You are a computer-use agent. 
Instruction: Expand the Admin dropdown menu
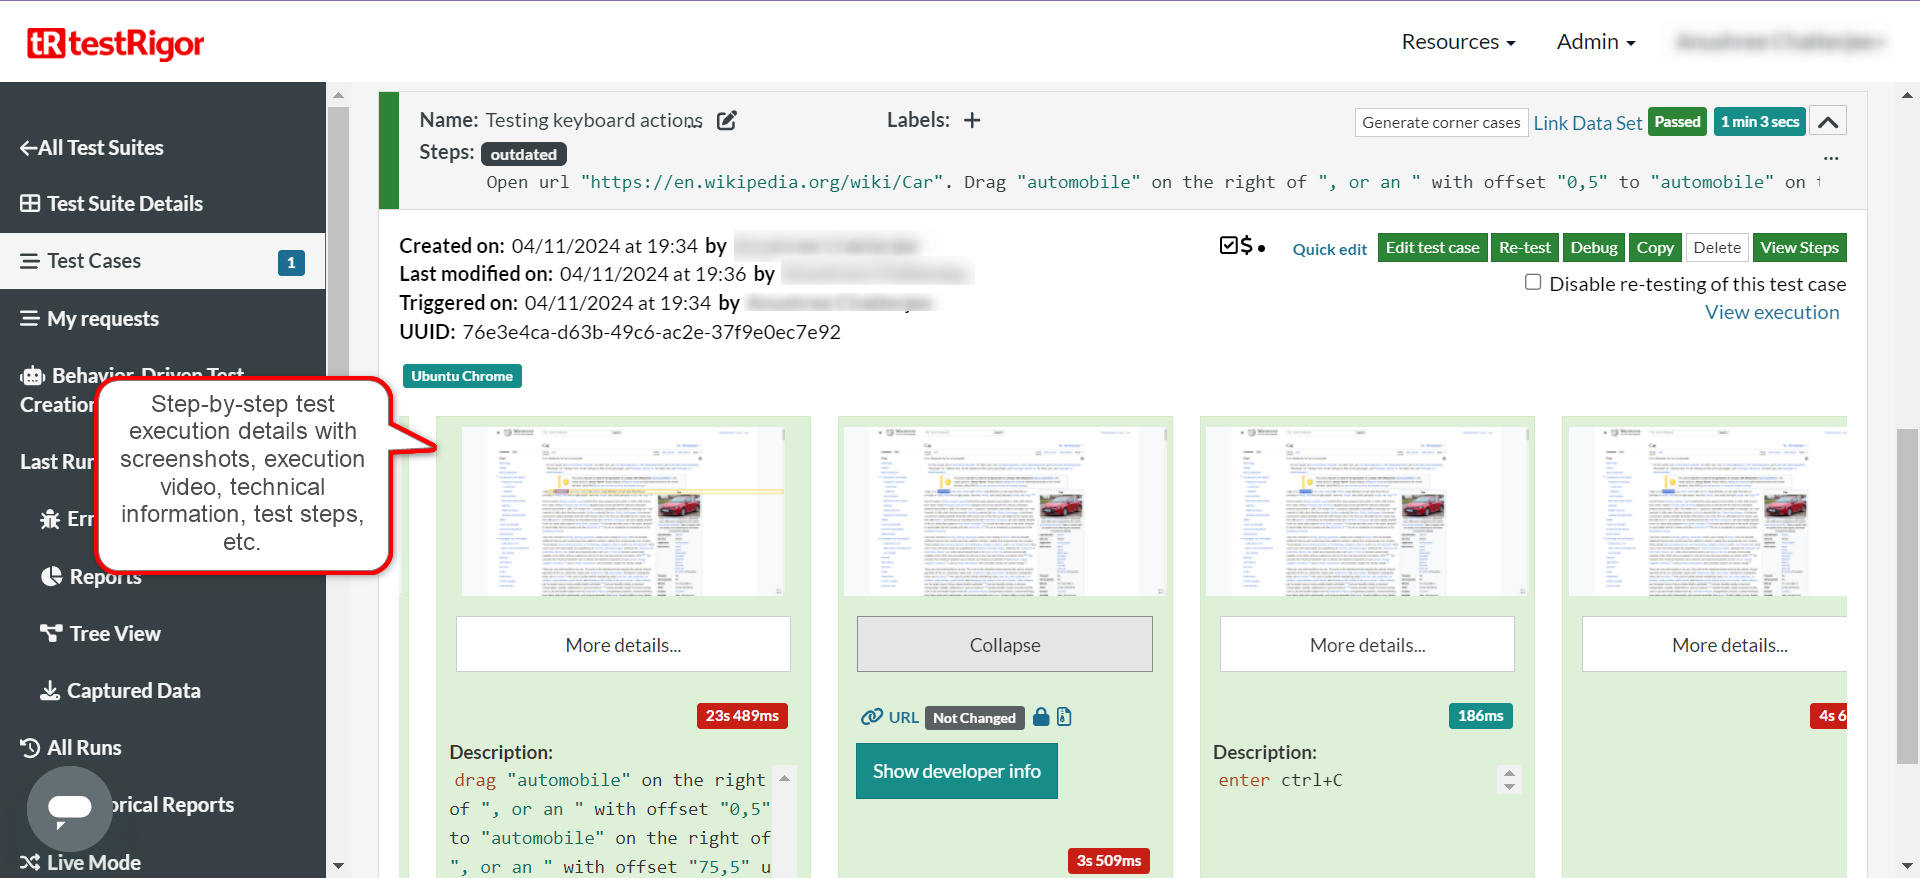1595,42
